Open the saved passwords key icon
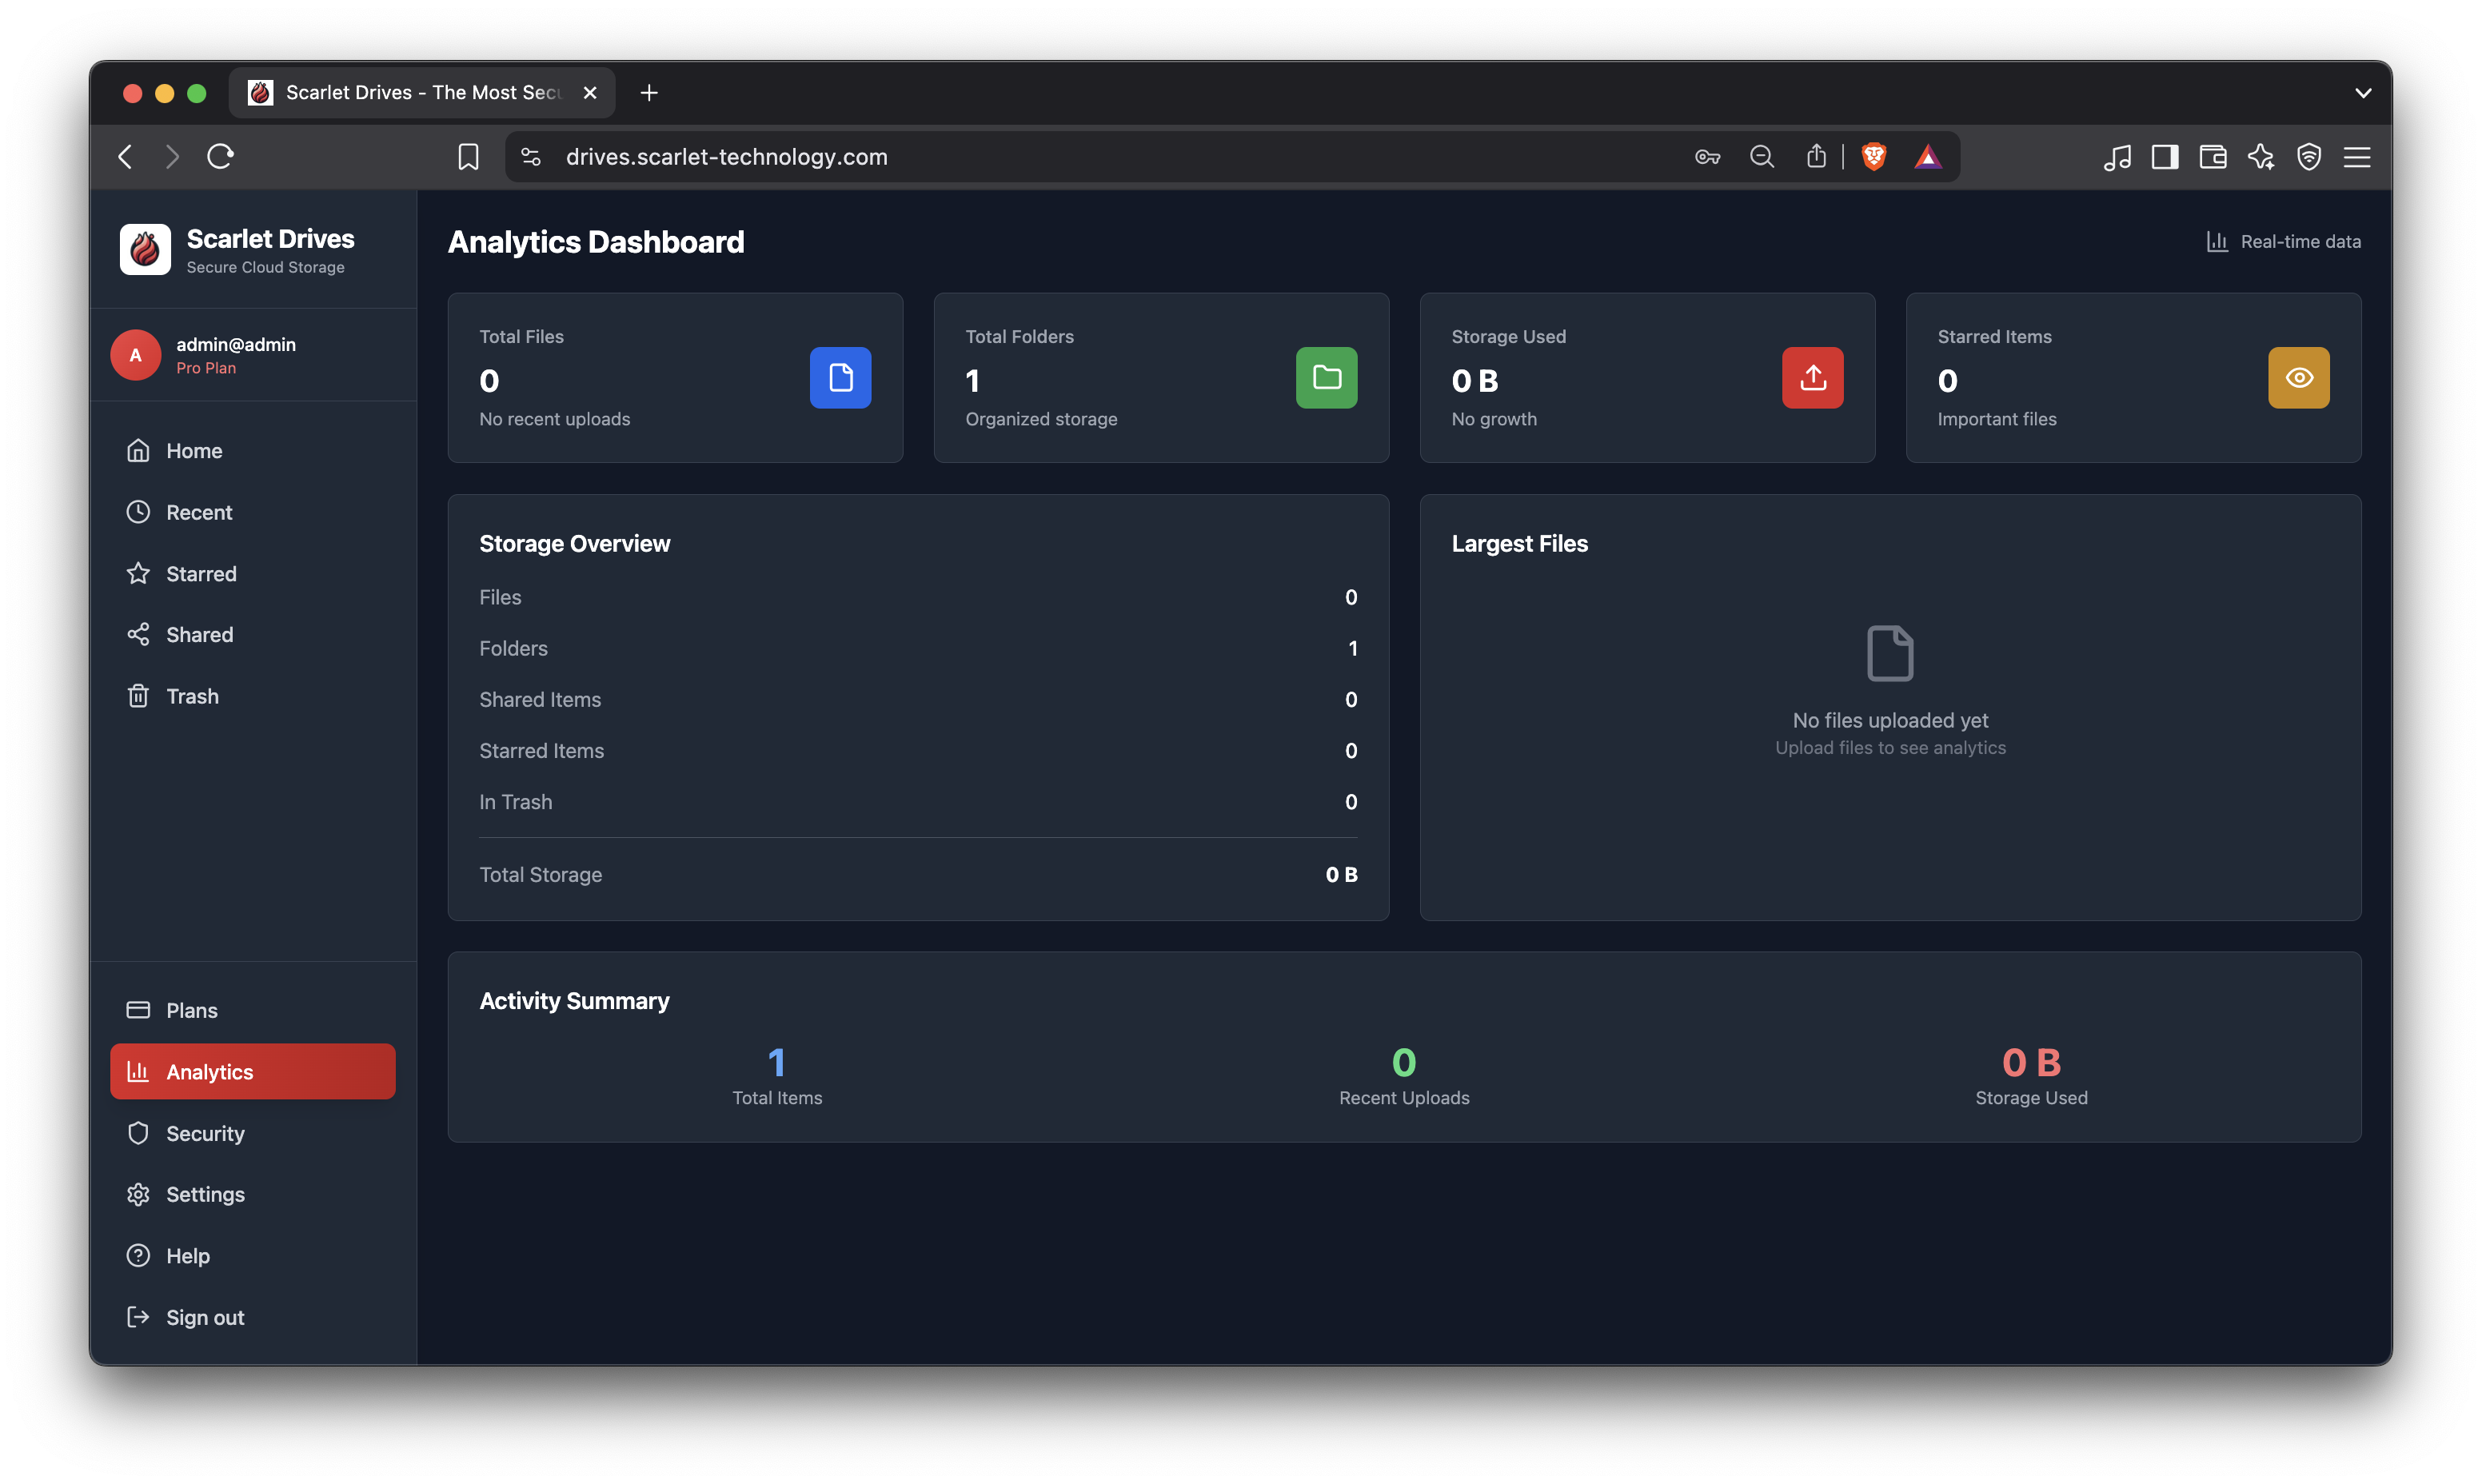This screenshot has width=2482, height=1484. (1707, 157)
